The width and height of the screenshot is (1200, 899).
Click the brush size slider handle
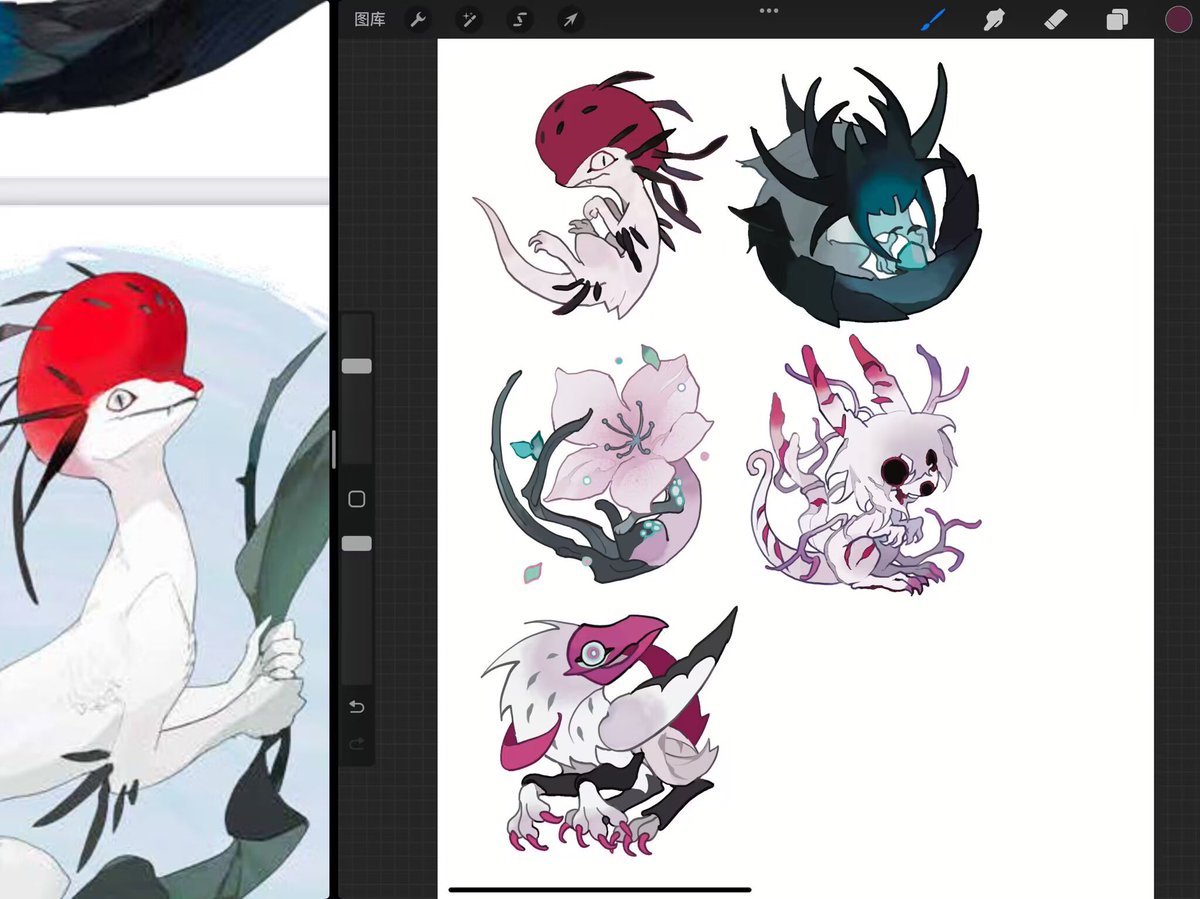click(x=357, y=366)
